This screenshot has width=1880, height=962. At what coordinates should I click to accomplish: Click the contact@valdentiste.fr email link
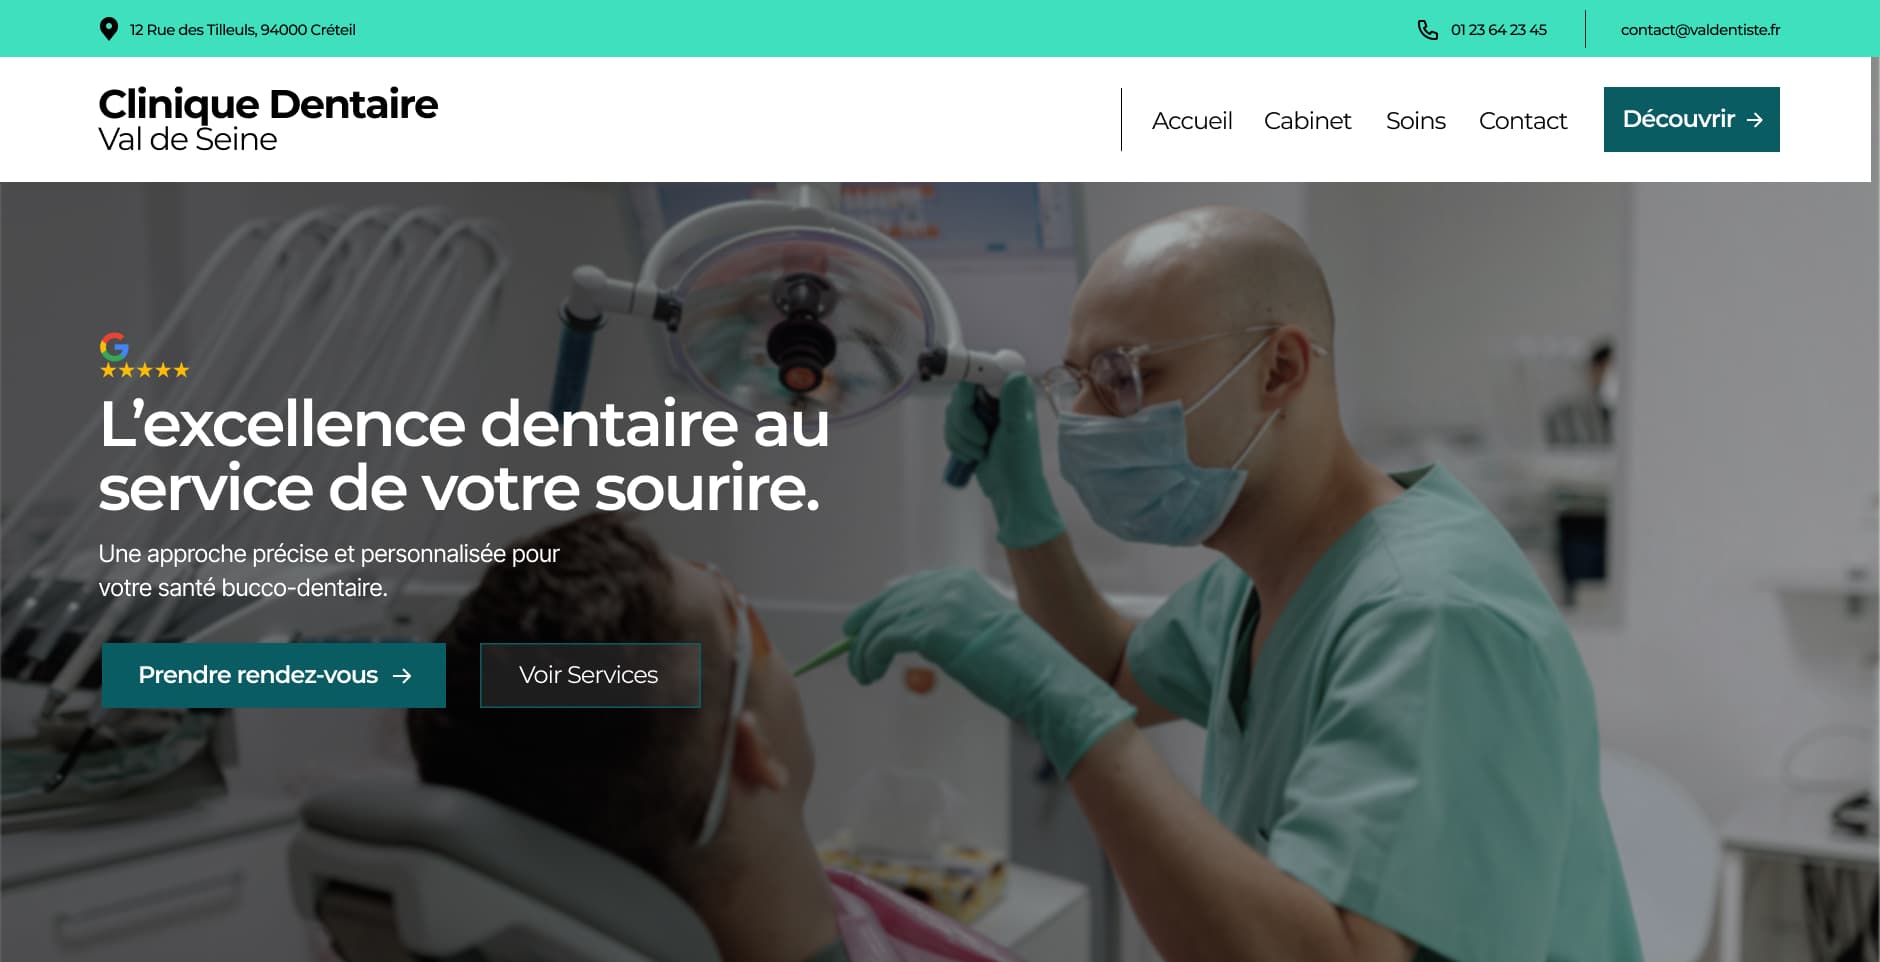coord(1700,30)
